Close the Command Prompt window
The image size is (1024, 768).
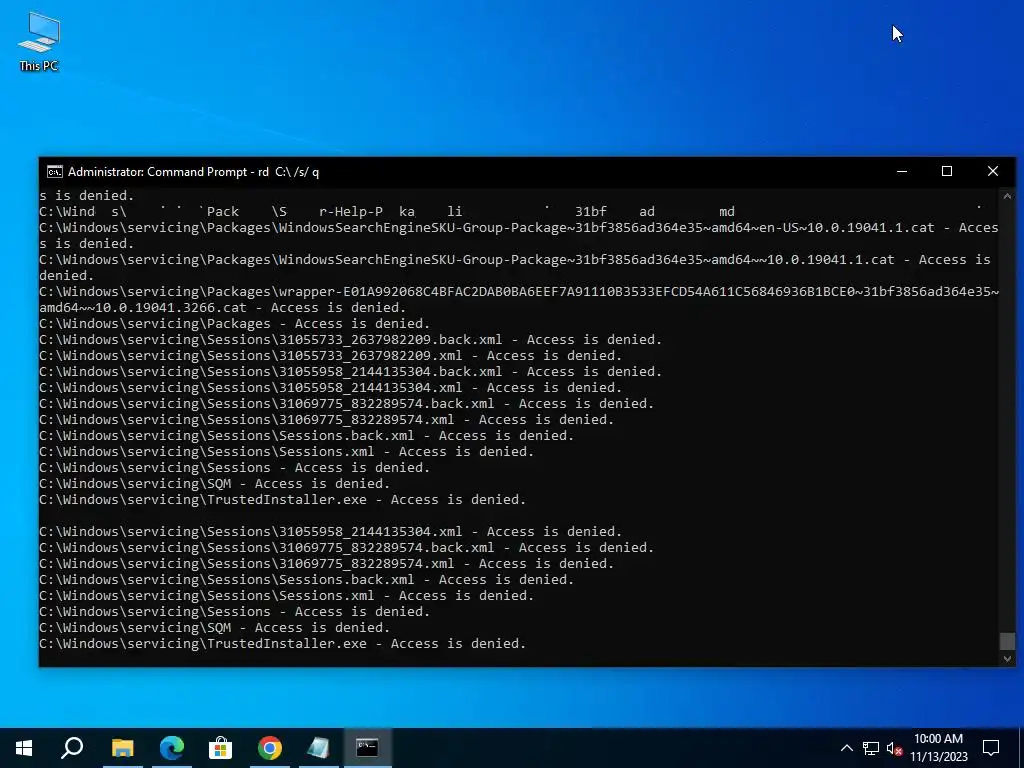point(993,172)
